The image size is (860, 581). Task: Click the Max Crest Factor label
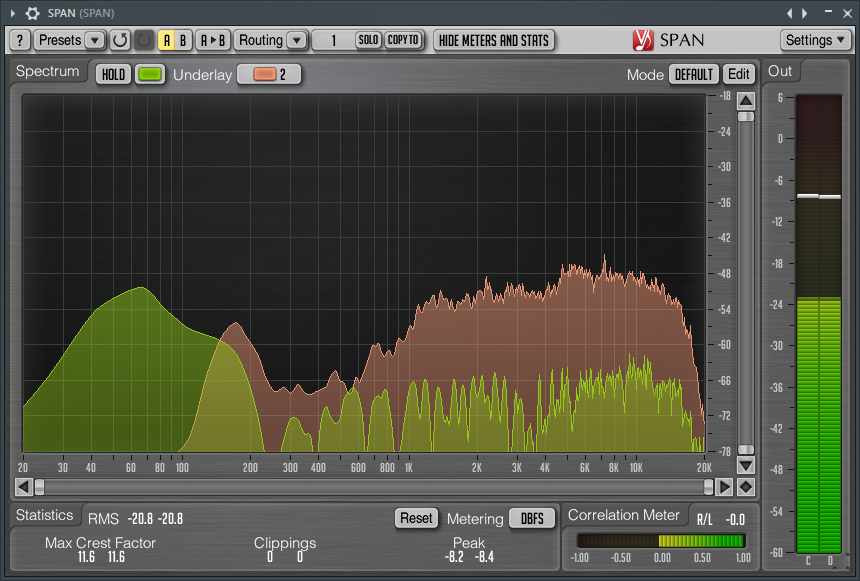(100, 543)
